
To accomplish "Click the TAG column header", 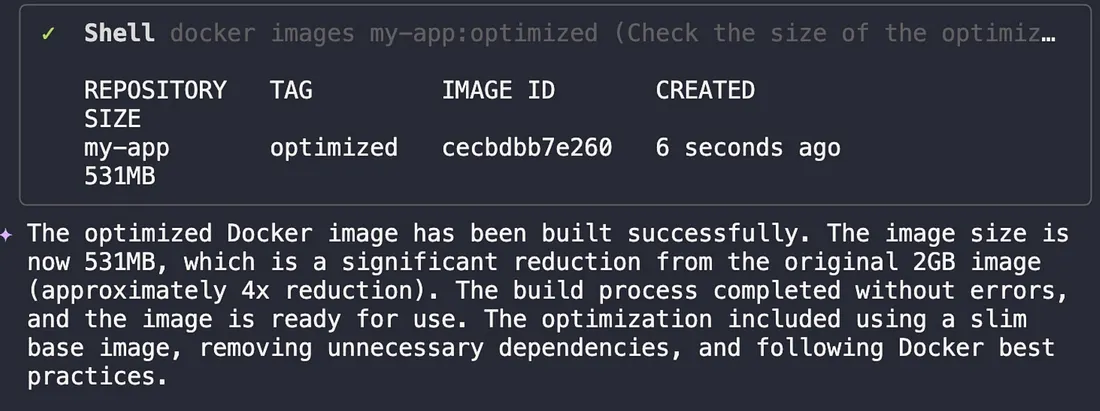I will coord(291,90).
